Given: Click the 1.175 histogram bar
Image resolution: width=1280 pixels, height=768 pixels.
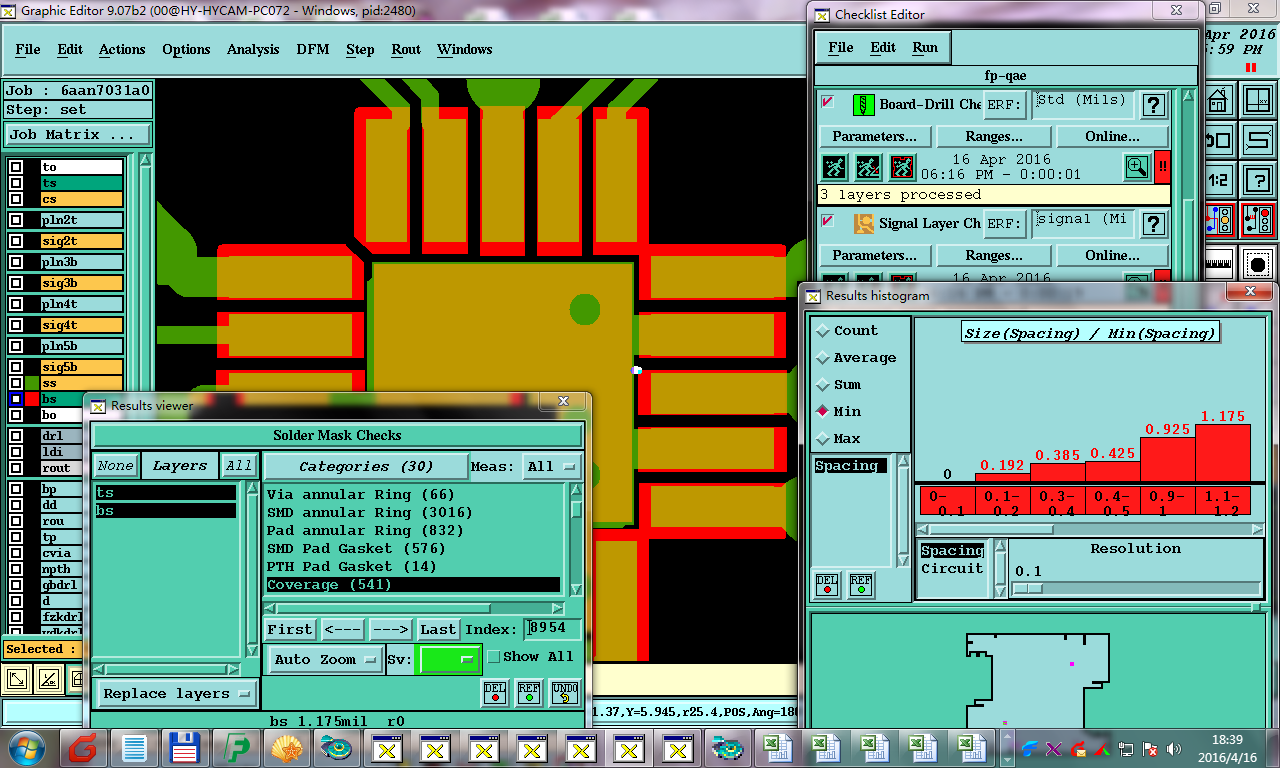Looking at the screenshot, I should (1223, 454).
